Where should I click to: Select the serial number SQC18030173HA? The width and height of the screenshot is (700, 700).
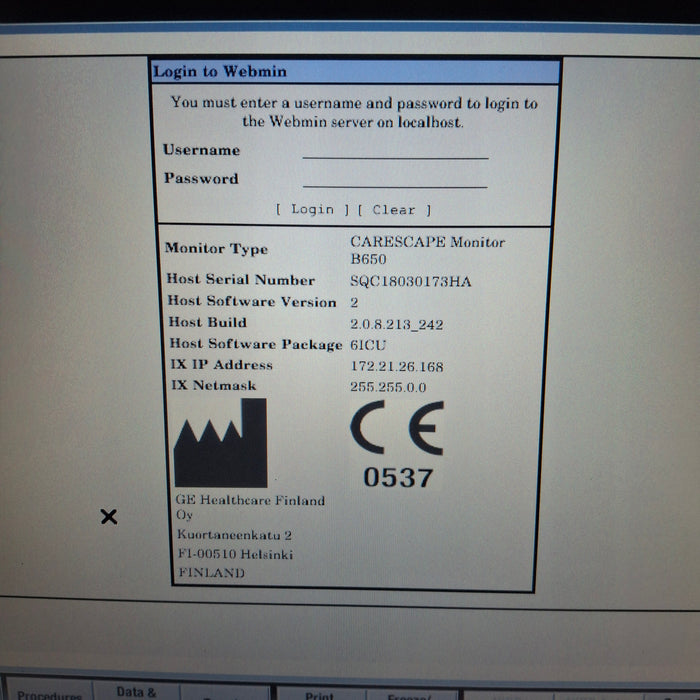click(x=410, y=281)
